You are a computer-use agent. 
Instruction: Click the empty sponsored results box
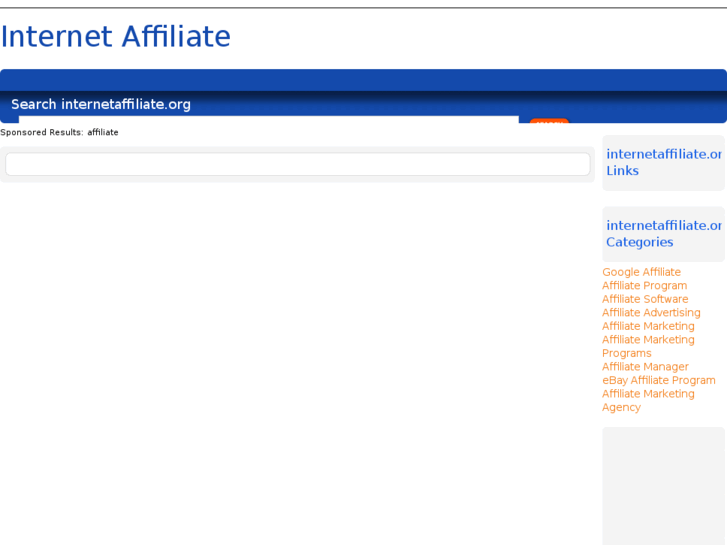[298, 164]
